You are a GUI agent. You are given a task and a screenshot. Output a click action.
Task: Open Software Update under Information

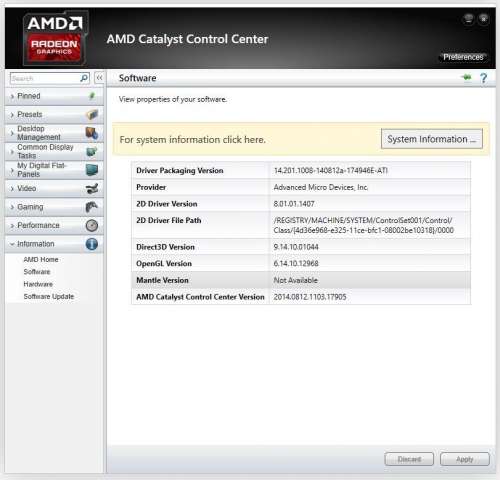(49, 297)
